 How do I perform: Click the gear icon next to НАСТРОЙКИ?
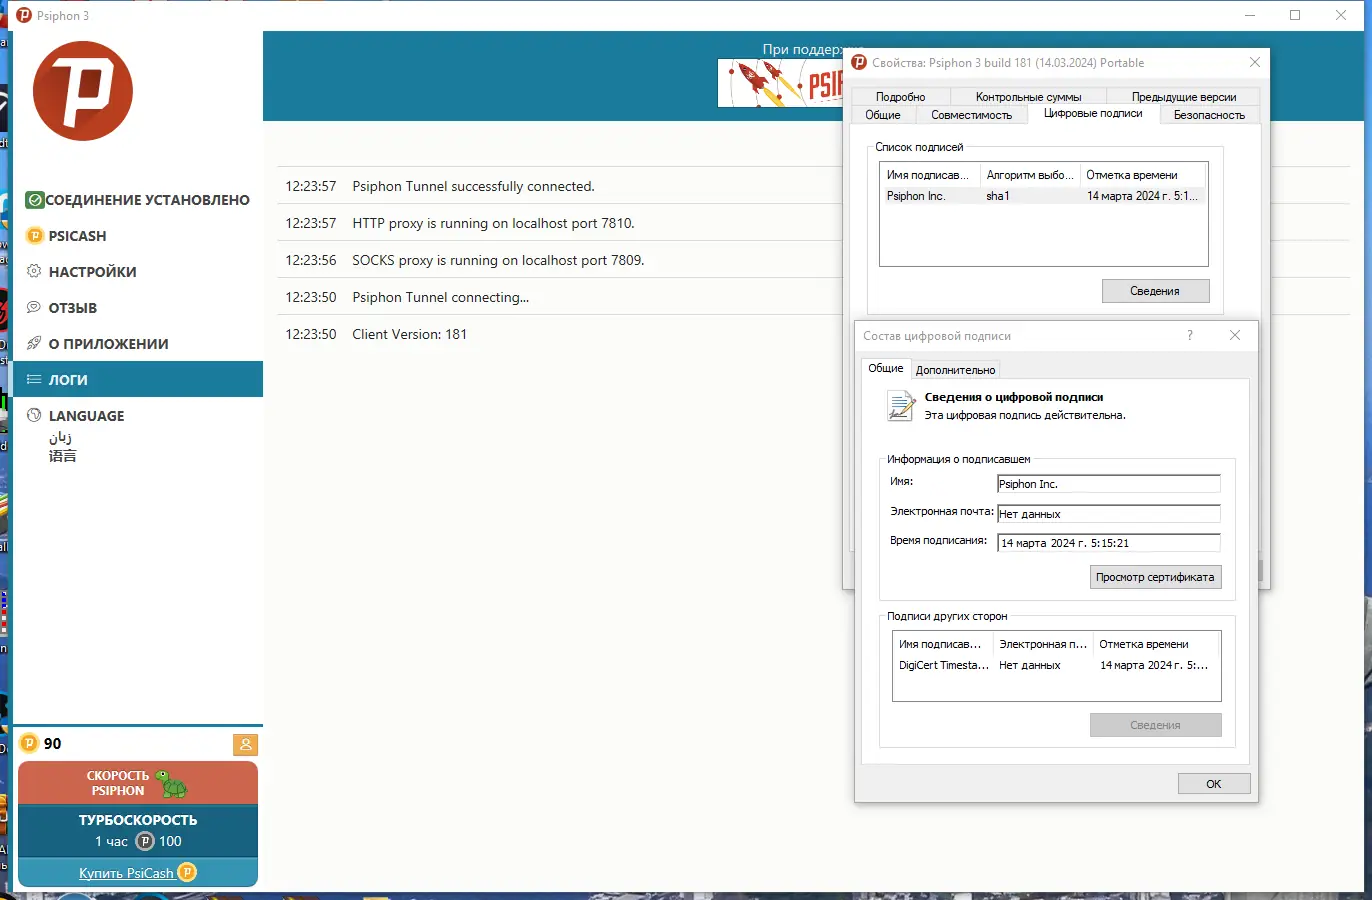pos(34,271)
